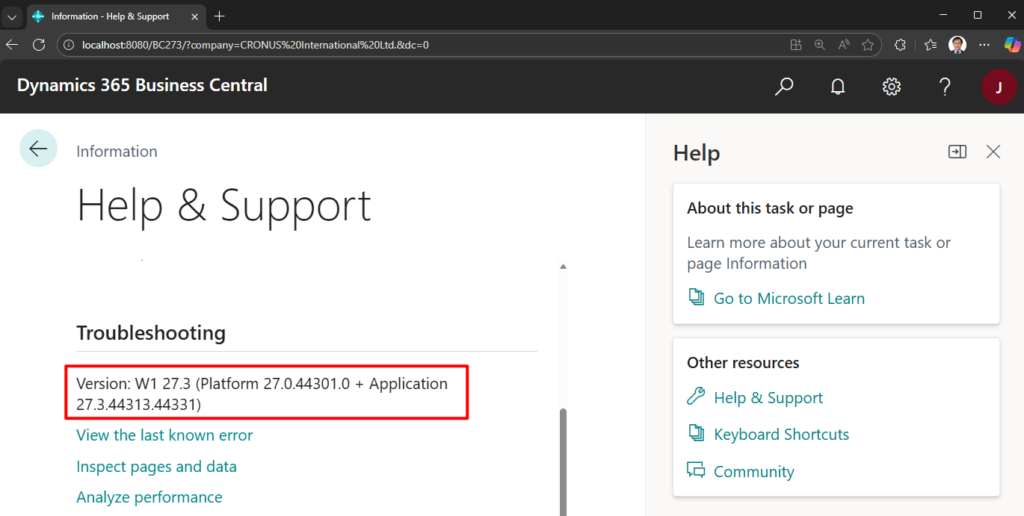Expand the tab search dropdown chevron

click(x=12, y=16)
